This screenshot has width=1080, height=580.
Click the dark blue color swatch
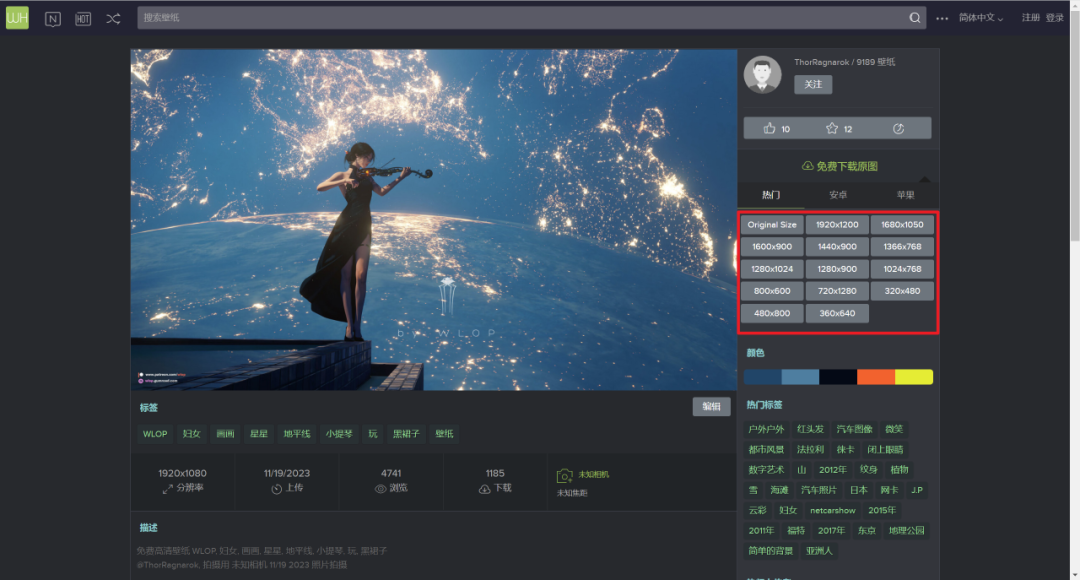click(762, 377)
